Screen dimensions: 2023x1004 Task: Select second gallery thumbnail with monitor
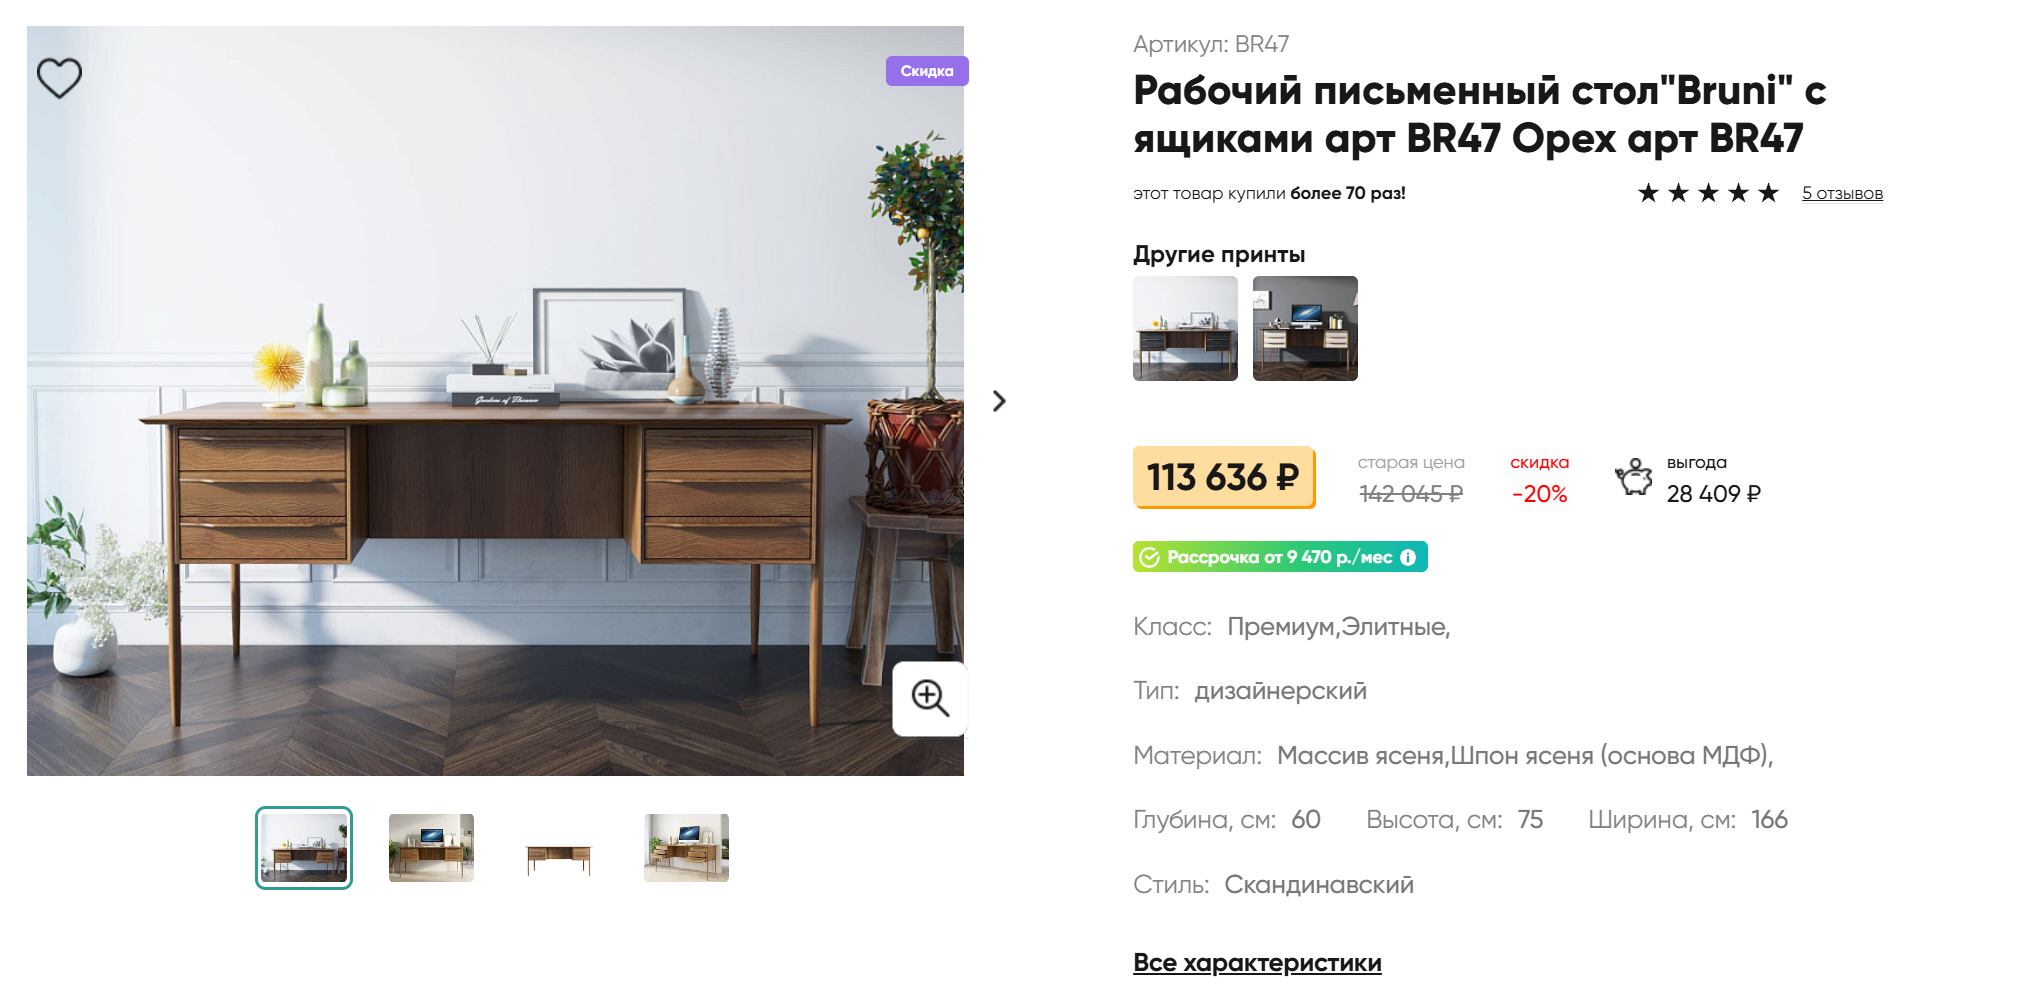431,848
